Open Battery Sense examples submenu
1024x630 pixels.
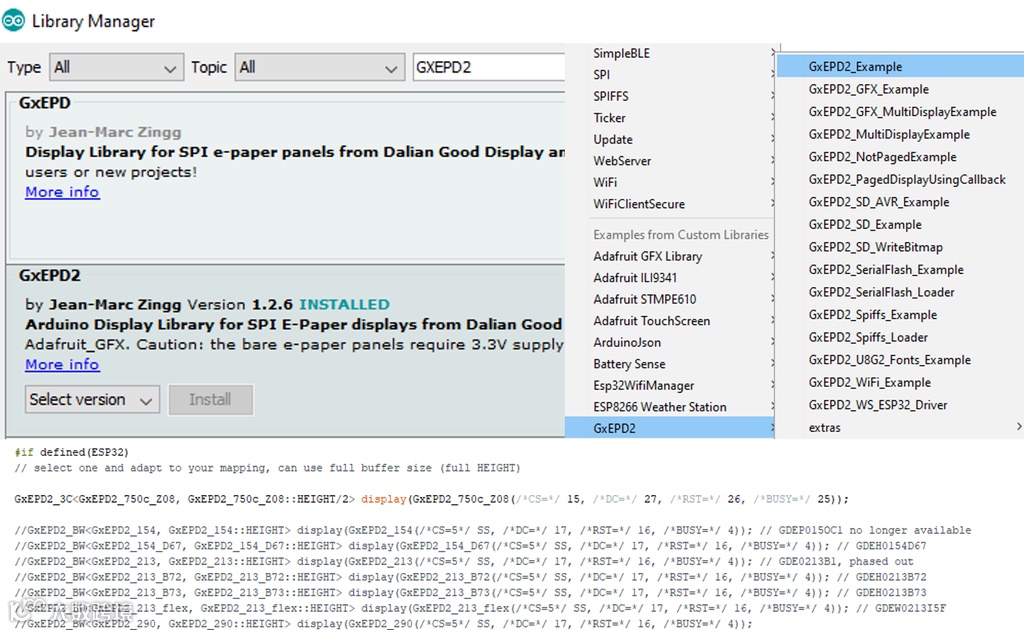tap(670, 364)
